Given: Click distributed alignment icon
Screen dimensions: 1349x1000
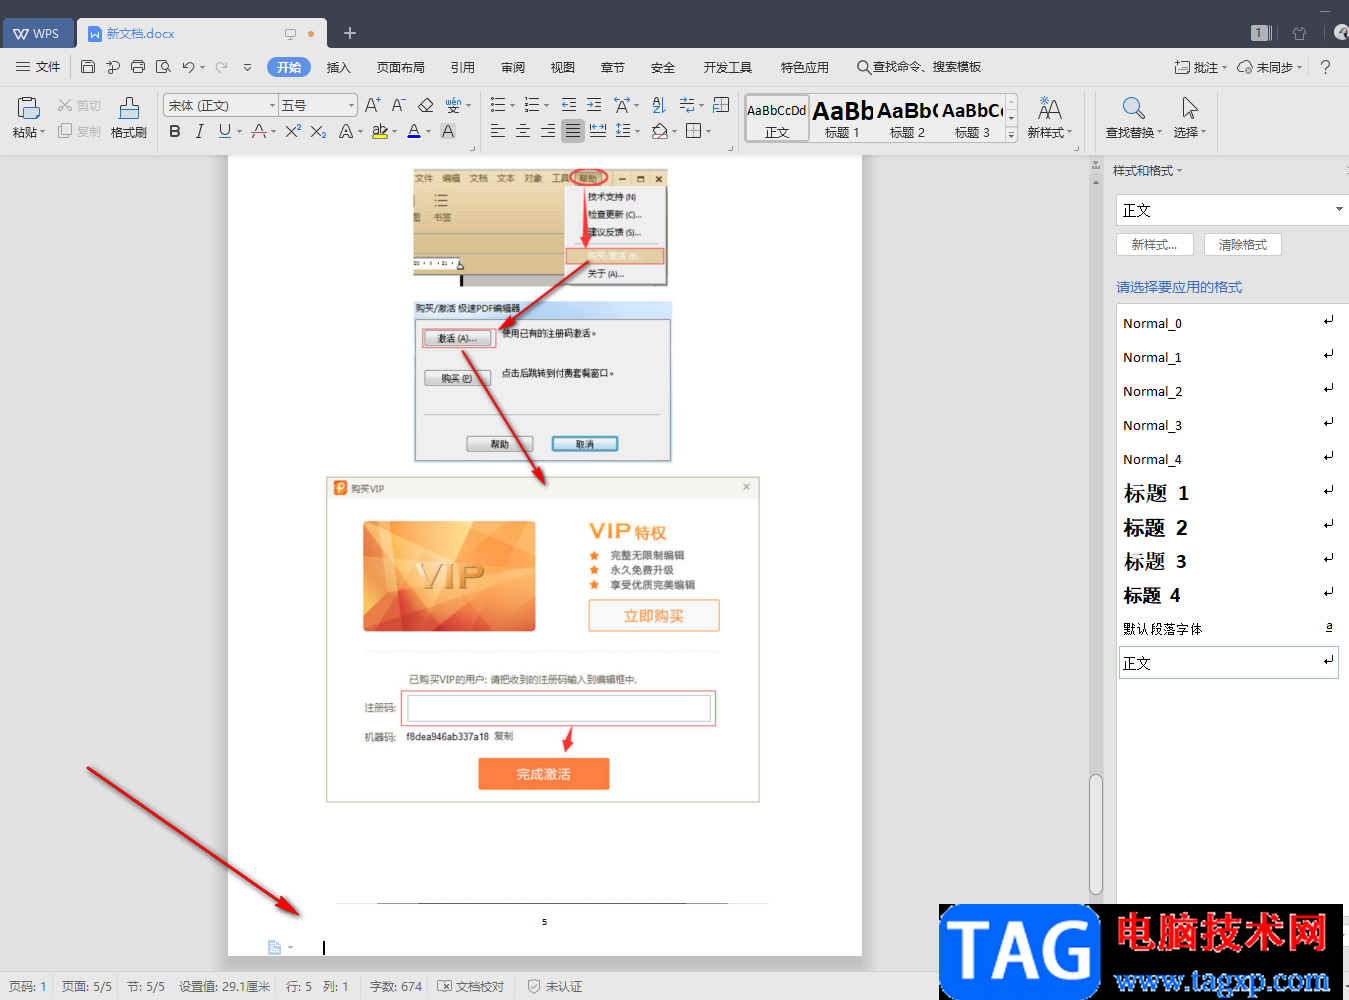Looking at the screenshot, I should tap(598, 131).
